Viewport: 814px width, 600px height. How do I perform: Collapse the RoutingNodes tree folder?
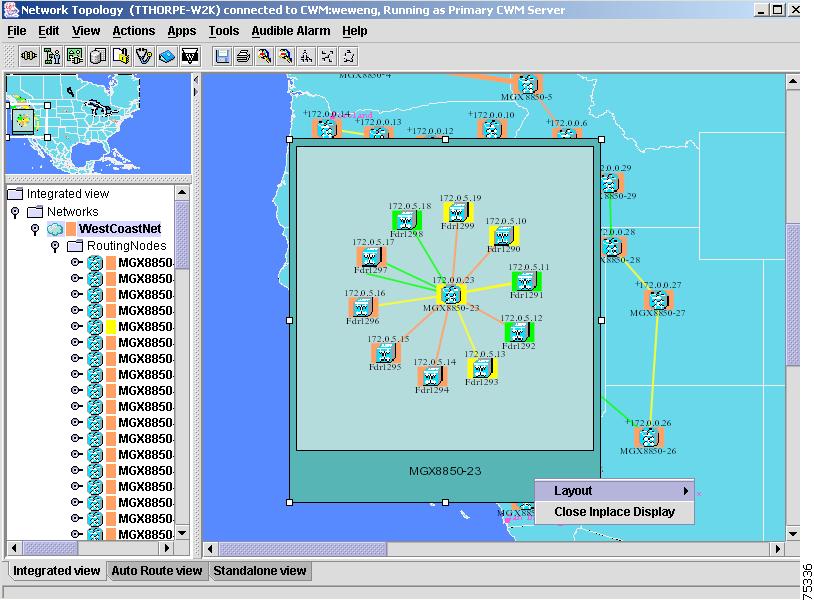tap(55, 246)
